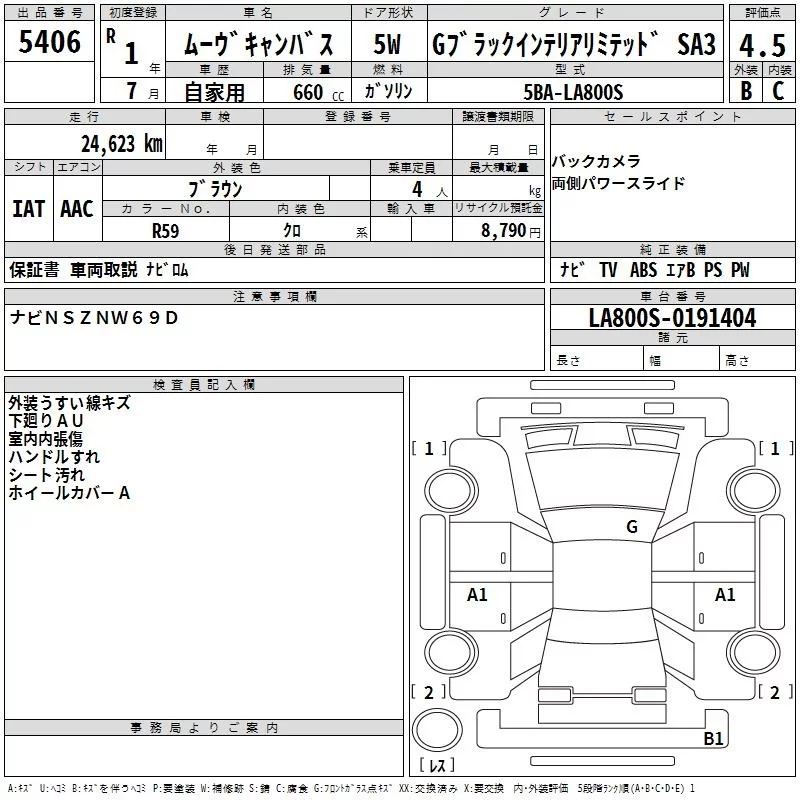Click the displacement value 660 cc
The image size is (800, 800).
(x=318, y=92)
